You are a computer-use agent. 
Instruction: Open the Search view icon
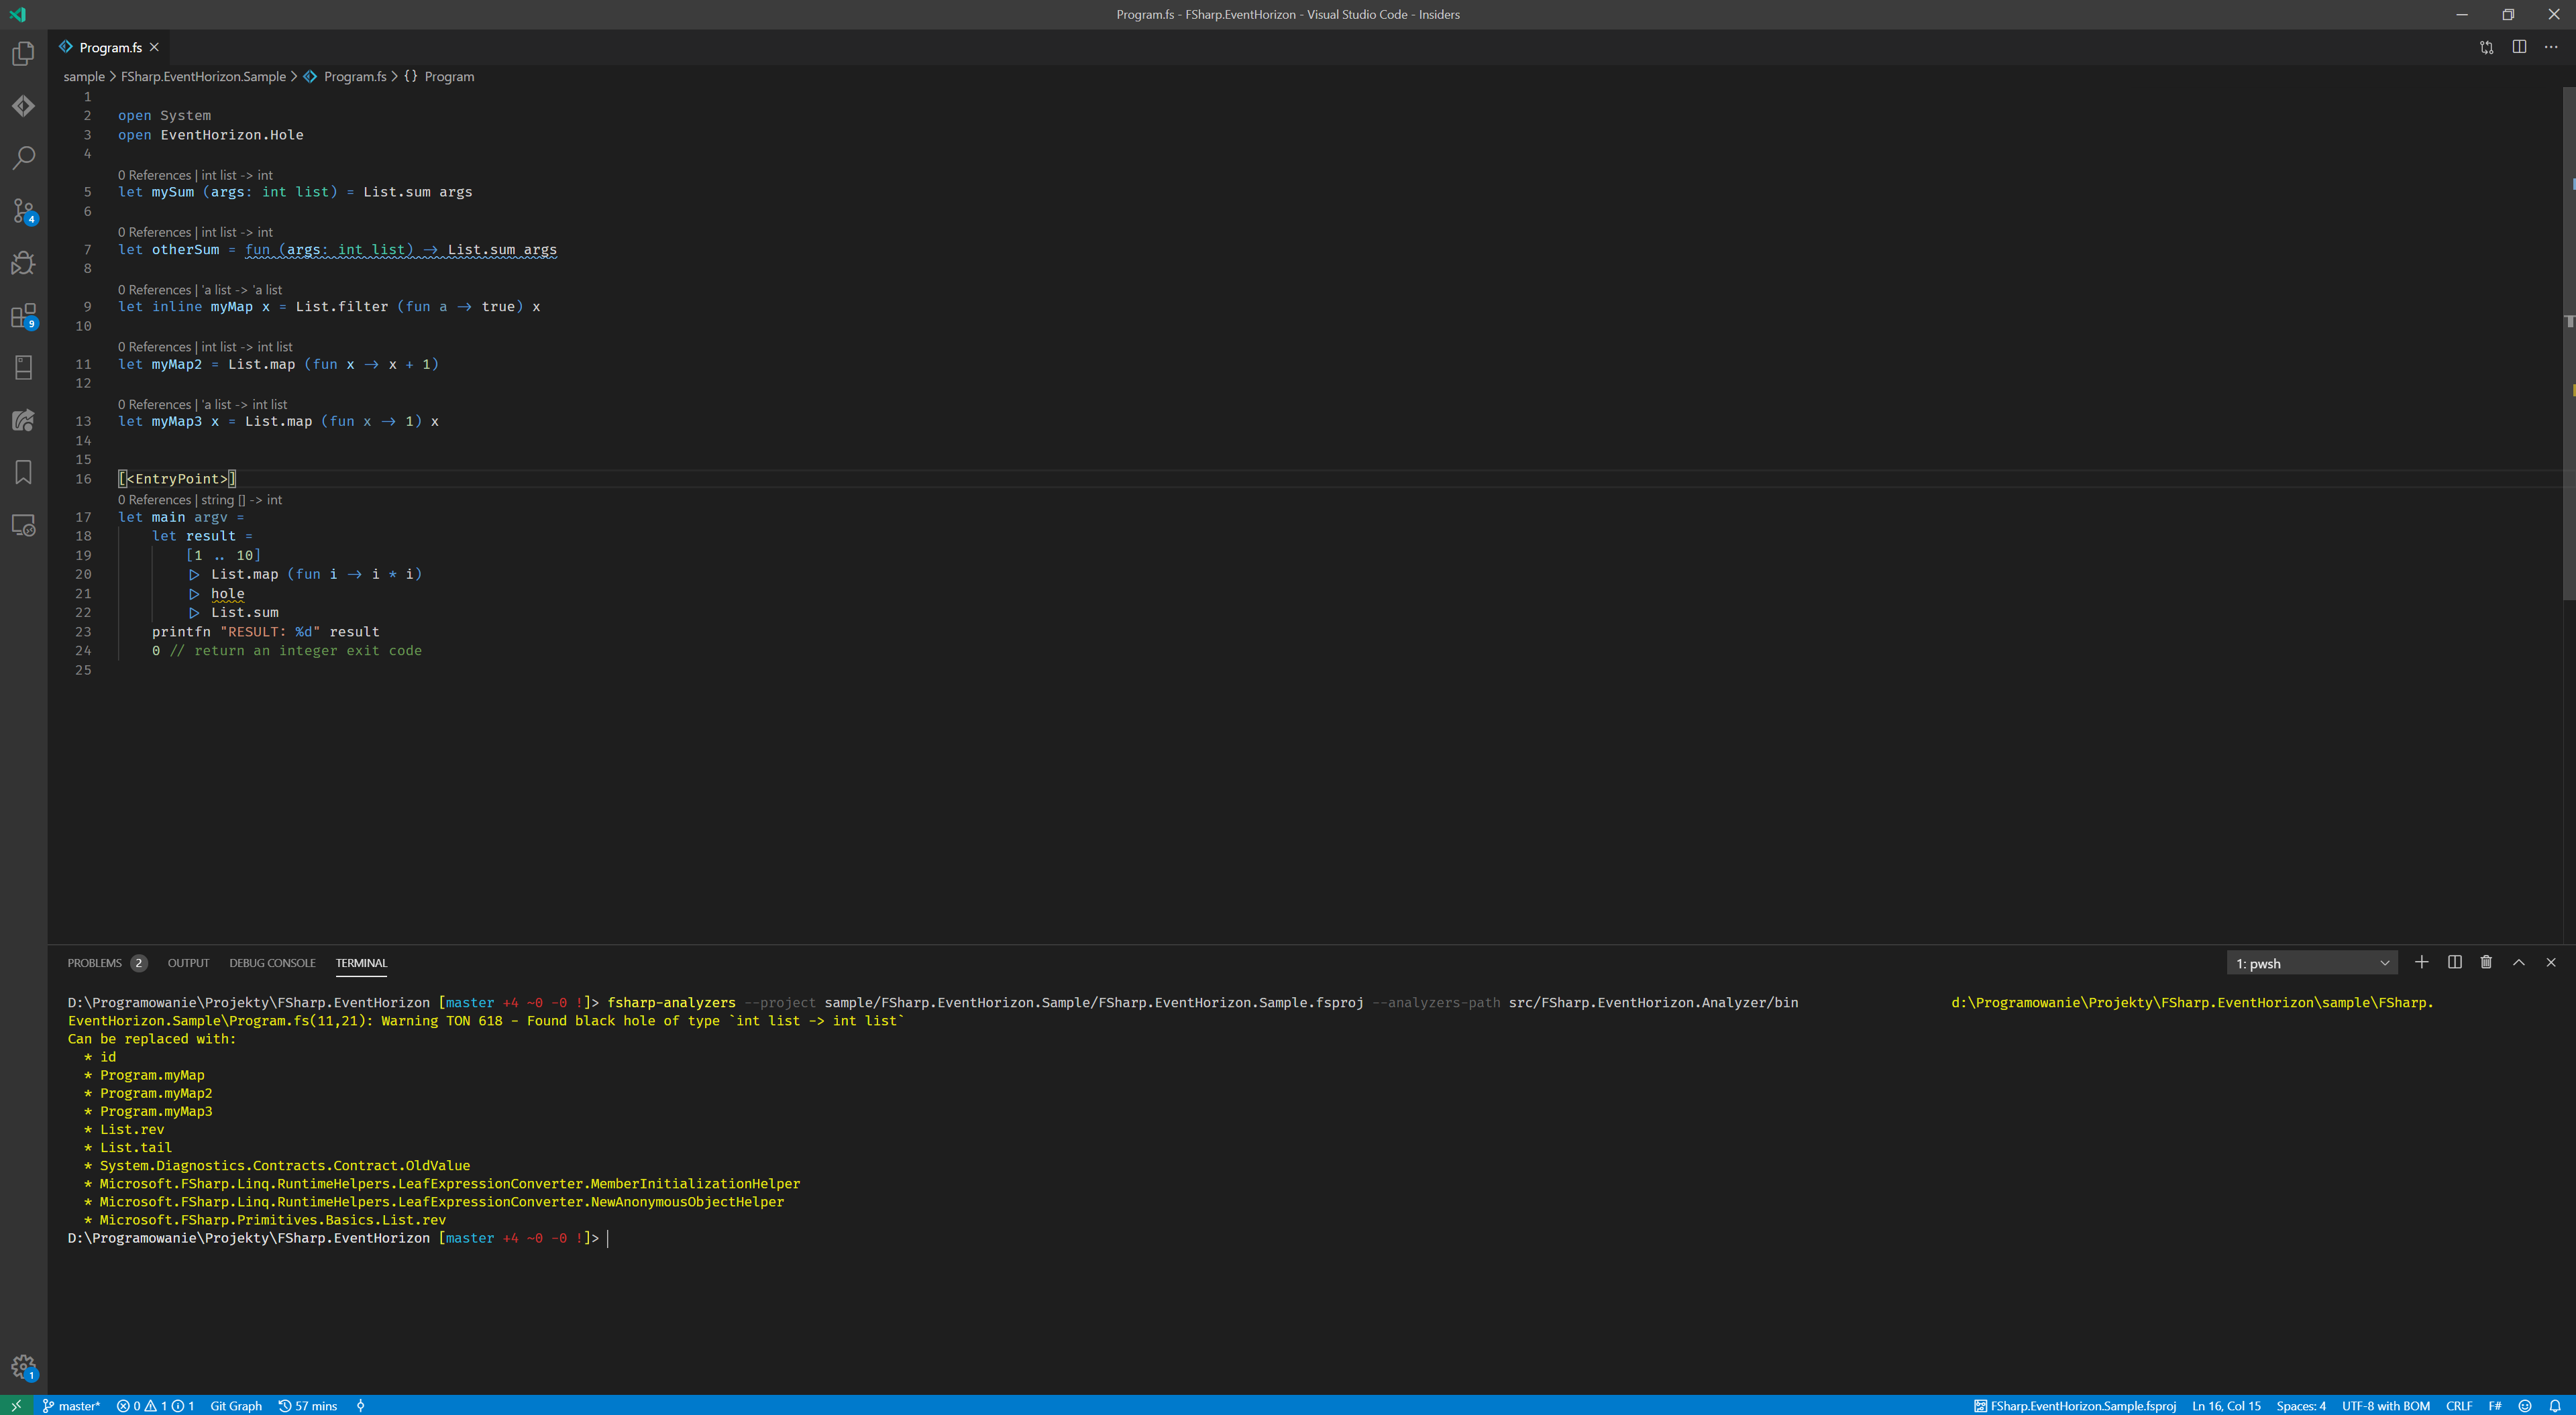[23, 158]
